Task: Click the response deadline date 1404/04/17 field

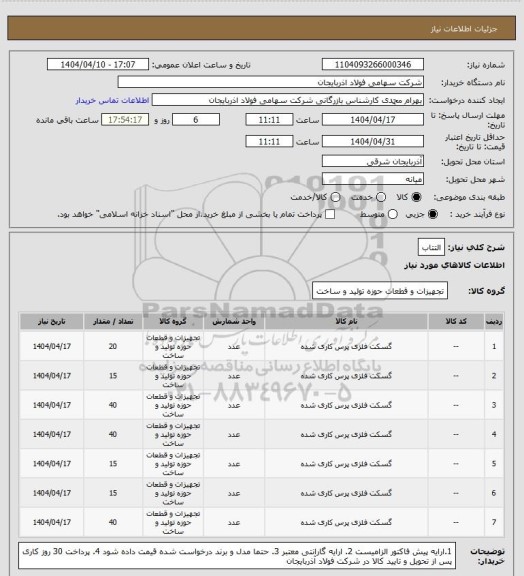Action: point(373,120)
